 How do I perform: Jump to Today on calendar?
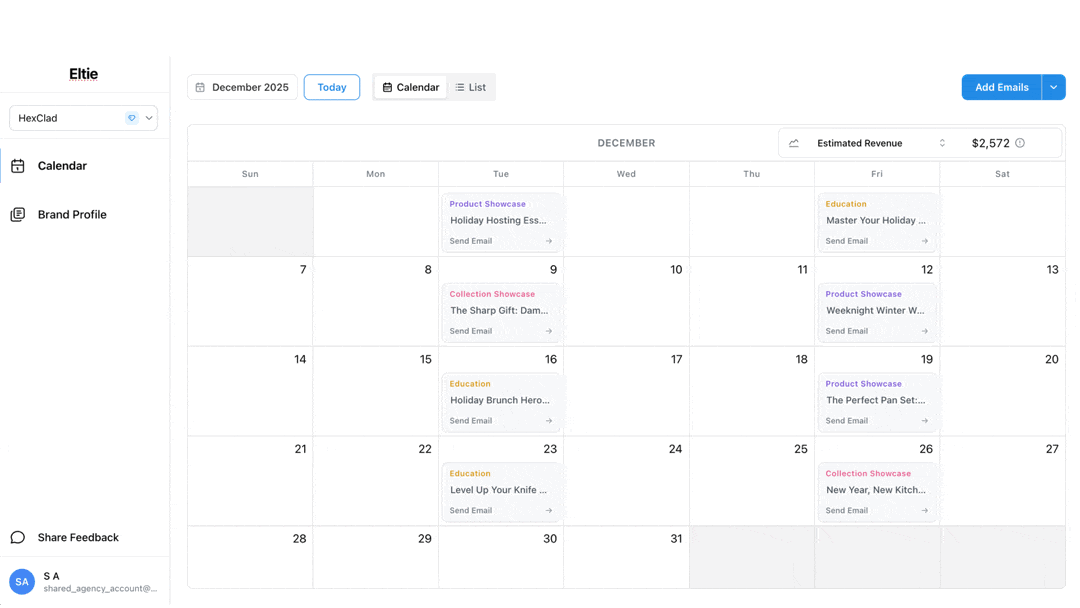tap(332, 88)
